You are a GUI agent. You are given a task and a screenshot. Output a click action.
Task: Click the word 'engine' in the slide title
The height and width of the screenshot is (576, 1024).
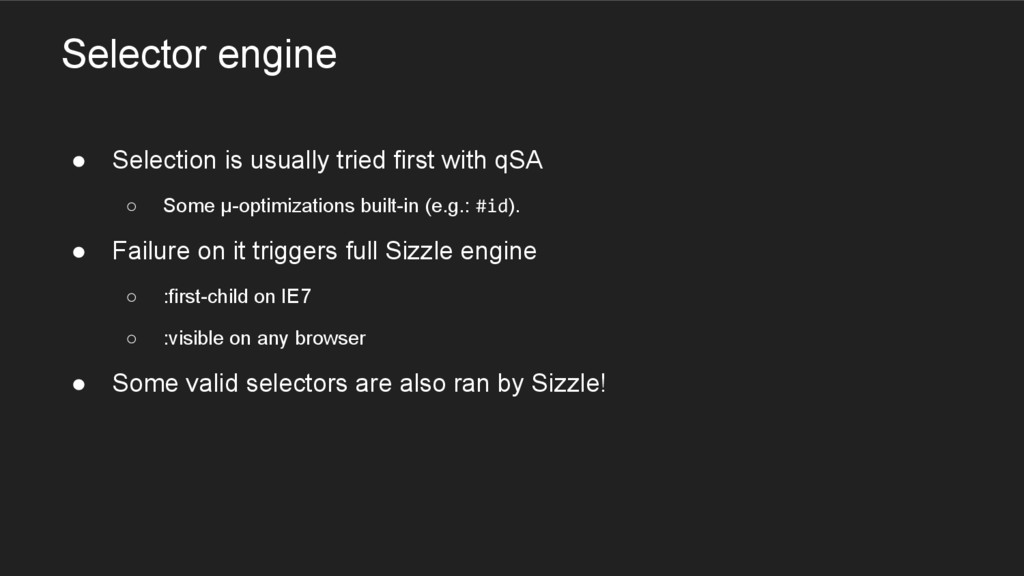[277, 56]
